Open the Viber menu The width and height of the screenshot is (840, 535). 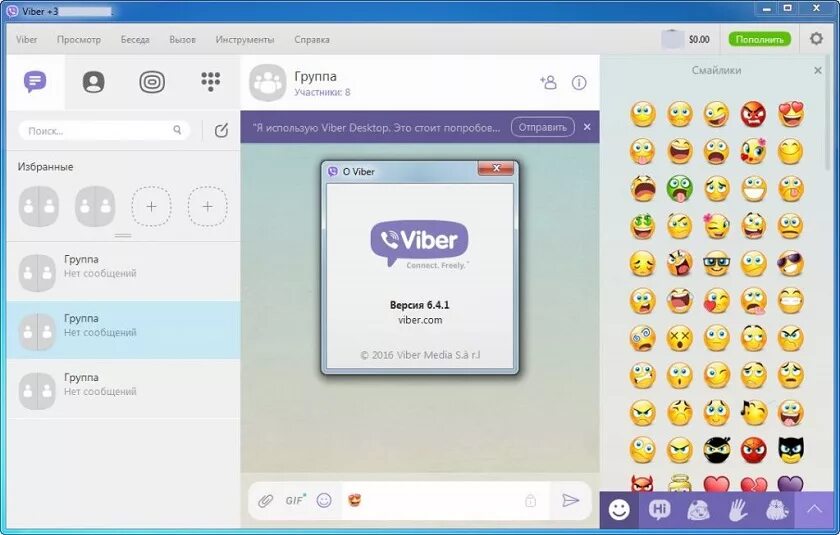pos(27,39)
